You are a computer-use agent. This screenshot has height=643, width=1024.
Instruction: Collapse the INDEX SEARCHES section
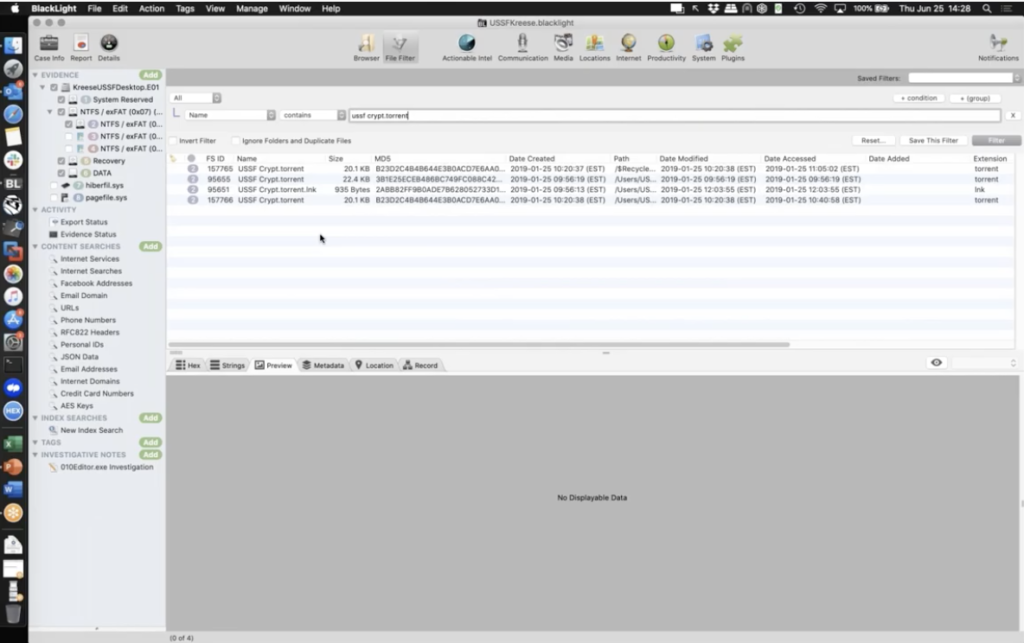coord(35,418)
